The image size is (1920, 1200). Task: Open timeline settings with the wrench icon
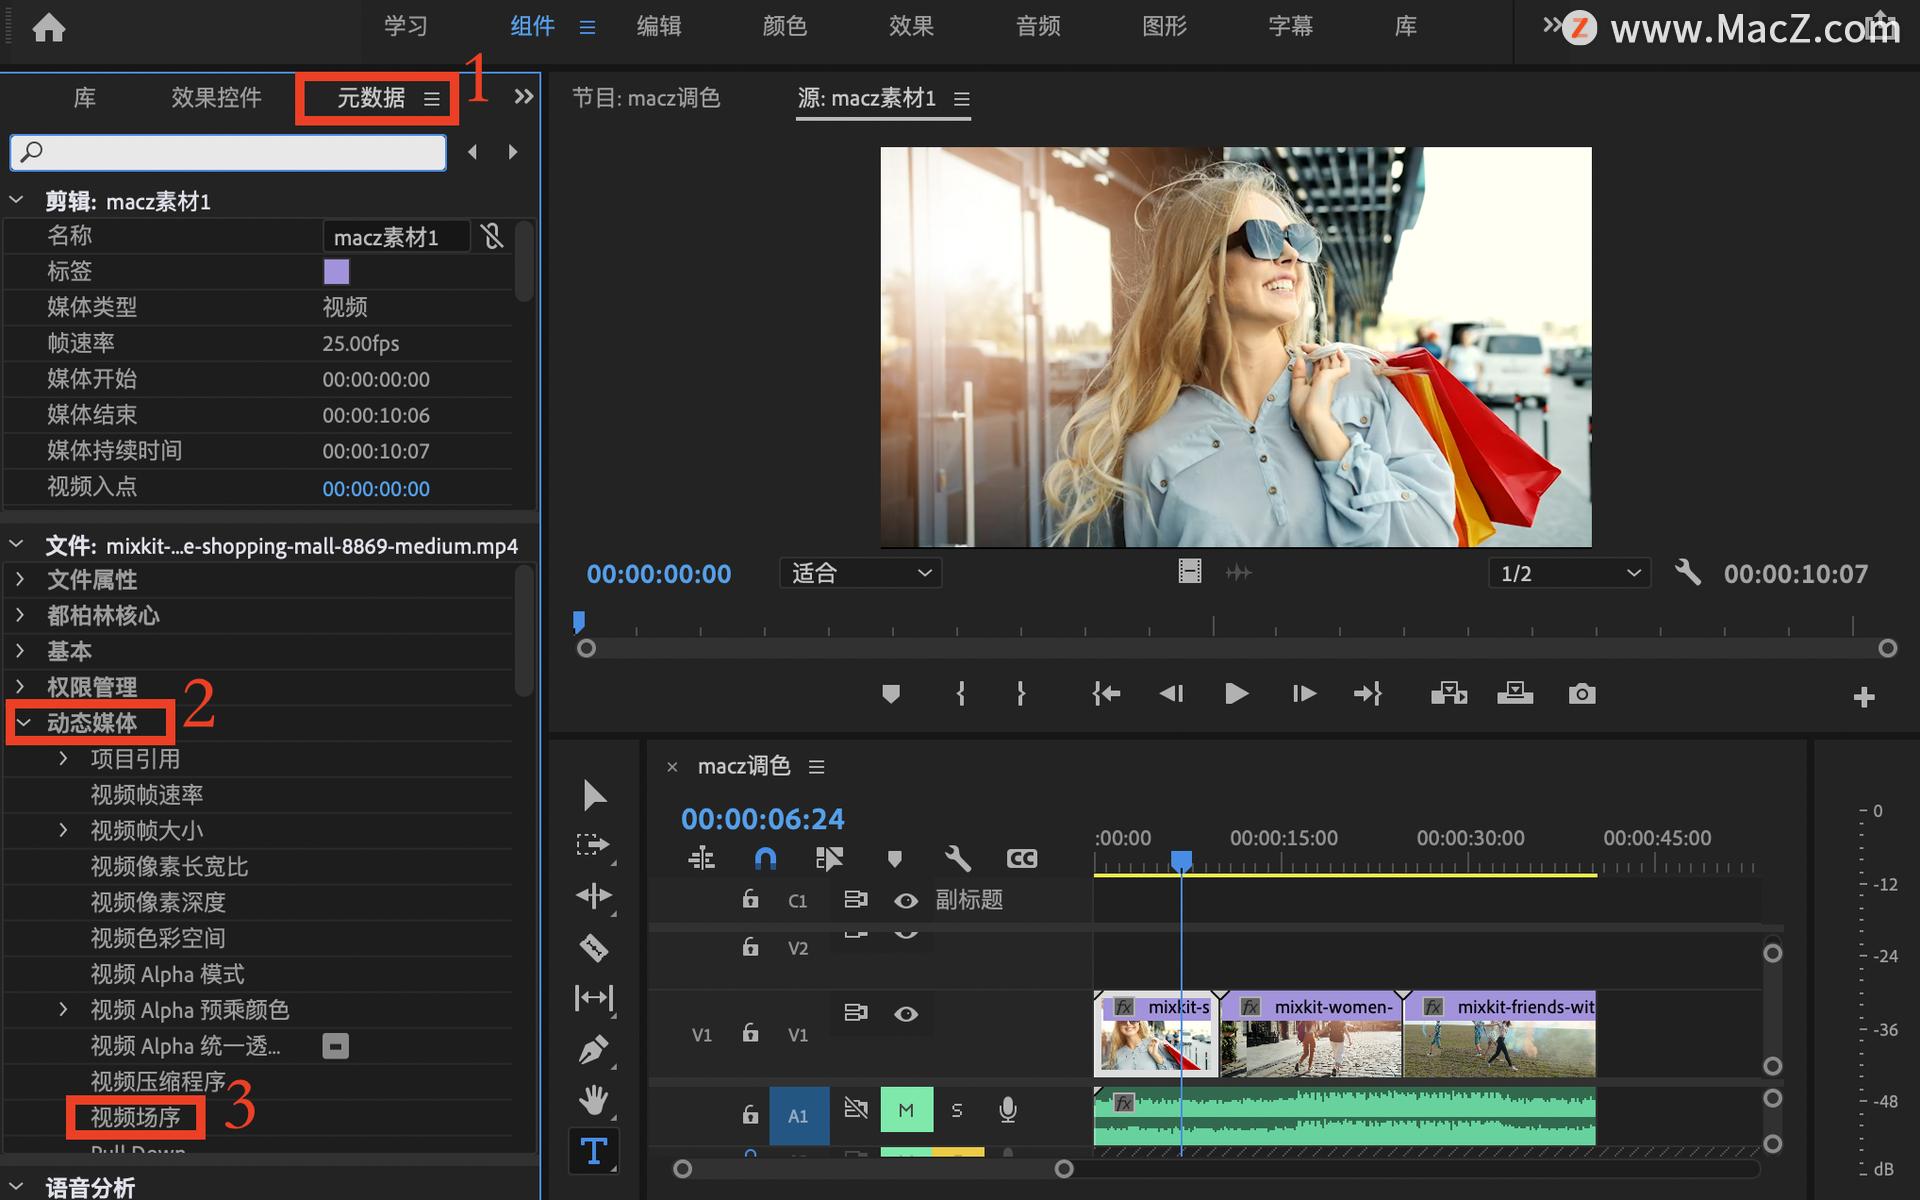point(957,858)
